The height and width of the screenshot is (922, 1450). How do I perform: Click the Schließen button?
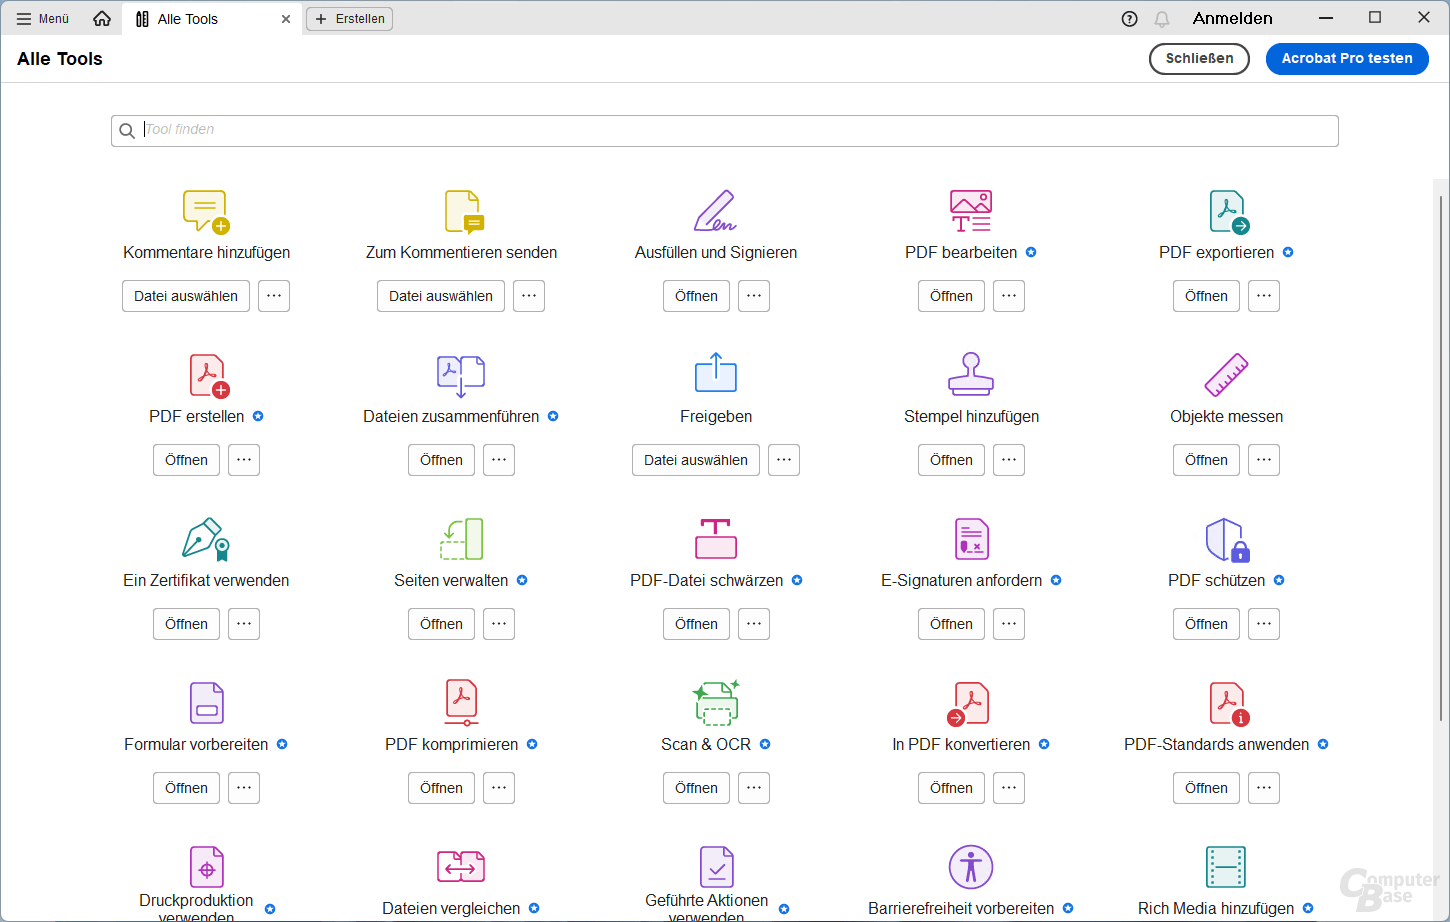(1199, 59)
